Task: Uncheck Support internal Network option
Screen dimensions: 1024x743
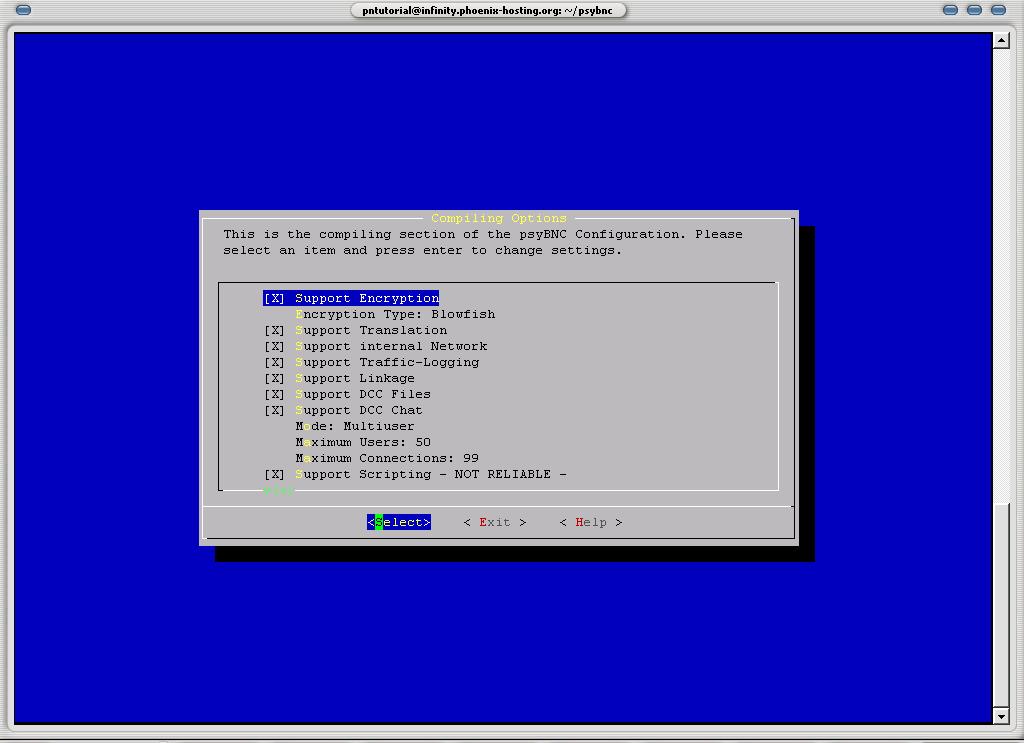Action: point(274,346)
